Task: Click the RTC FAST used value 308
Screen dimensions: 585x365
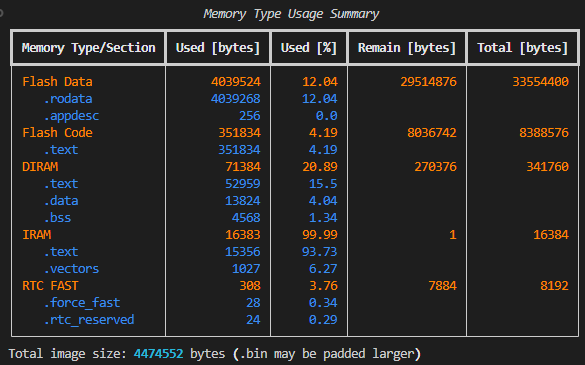Action: (x=250, y=286)
